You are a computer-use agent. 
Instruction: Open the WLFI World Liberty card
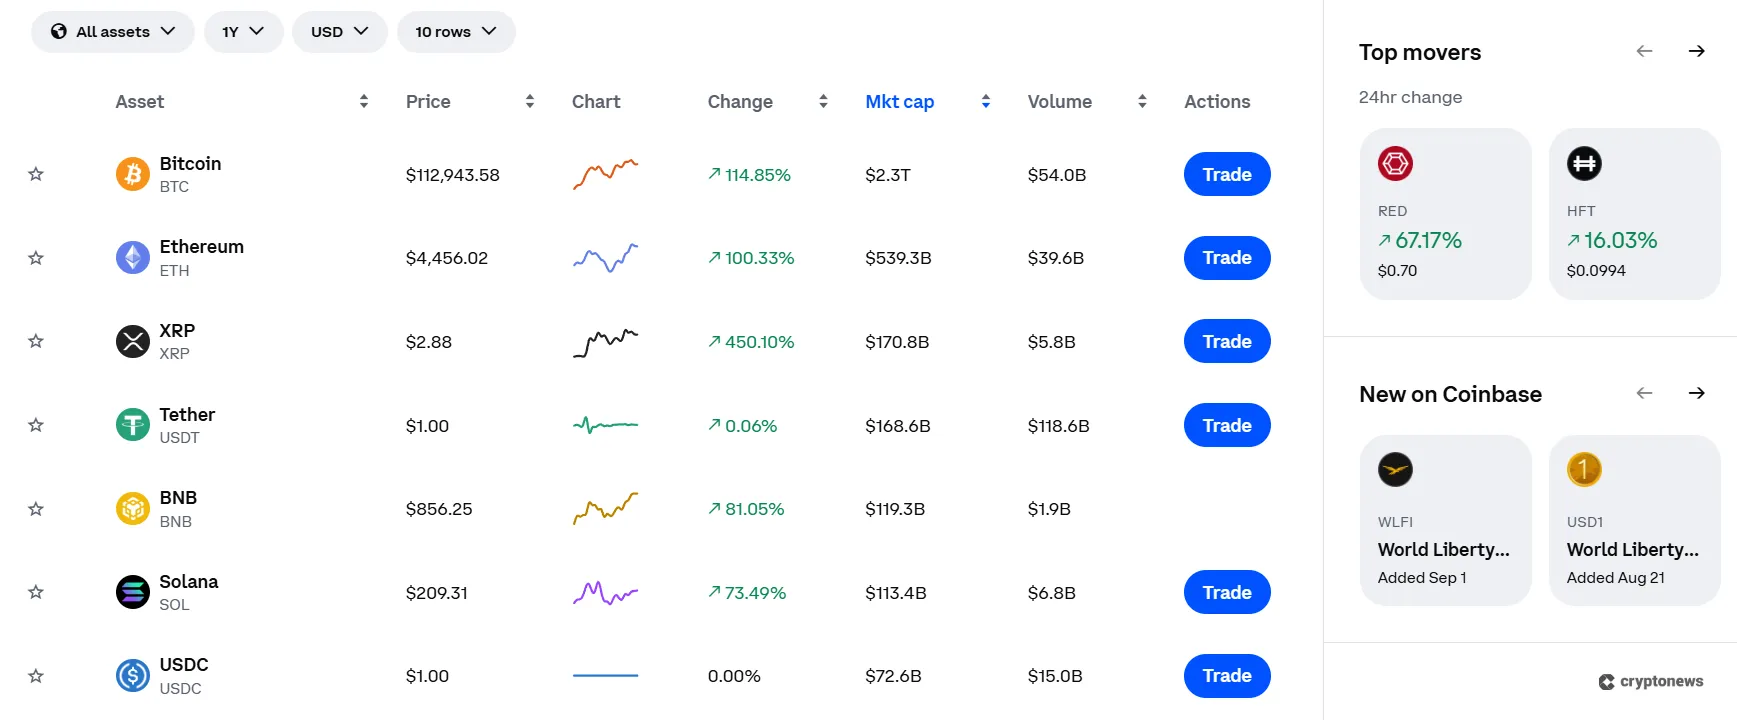click(1445, 520)
